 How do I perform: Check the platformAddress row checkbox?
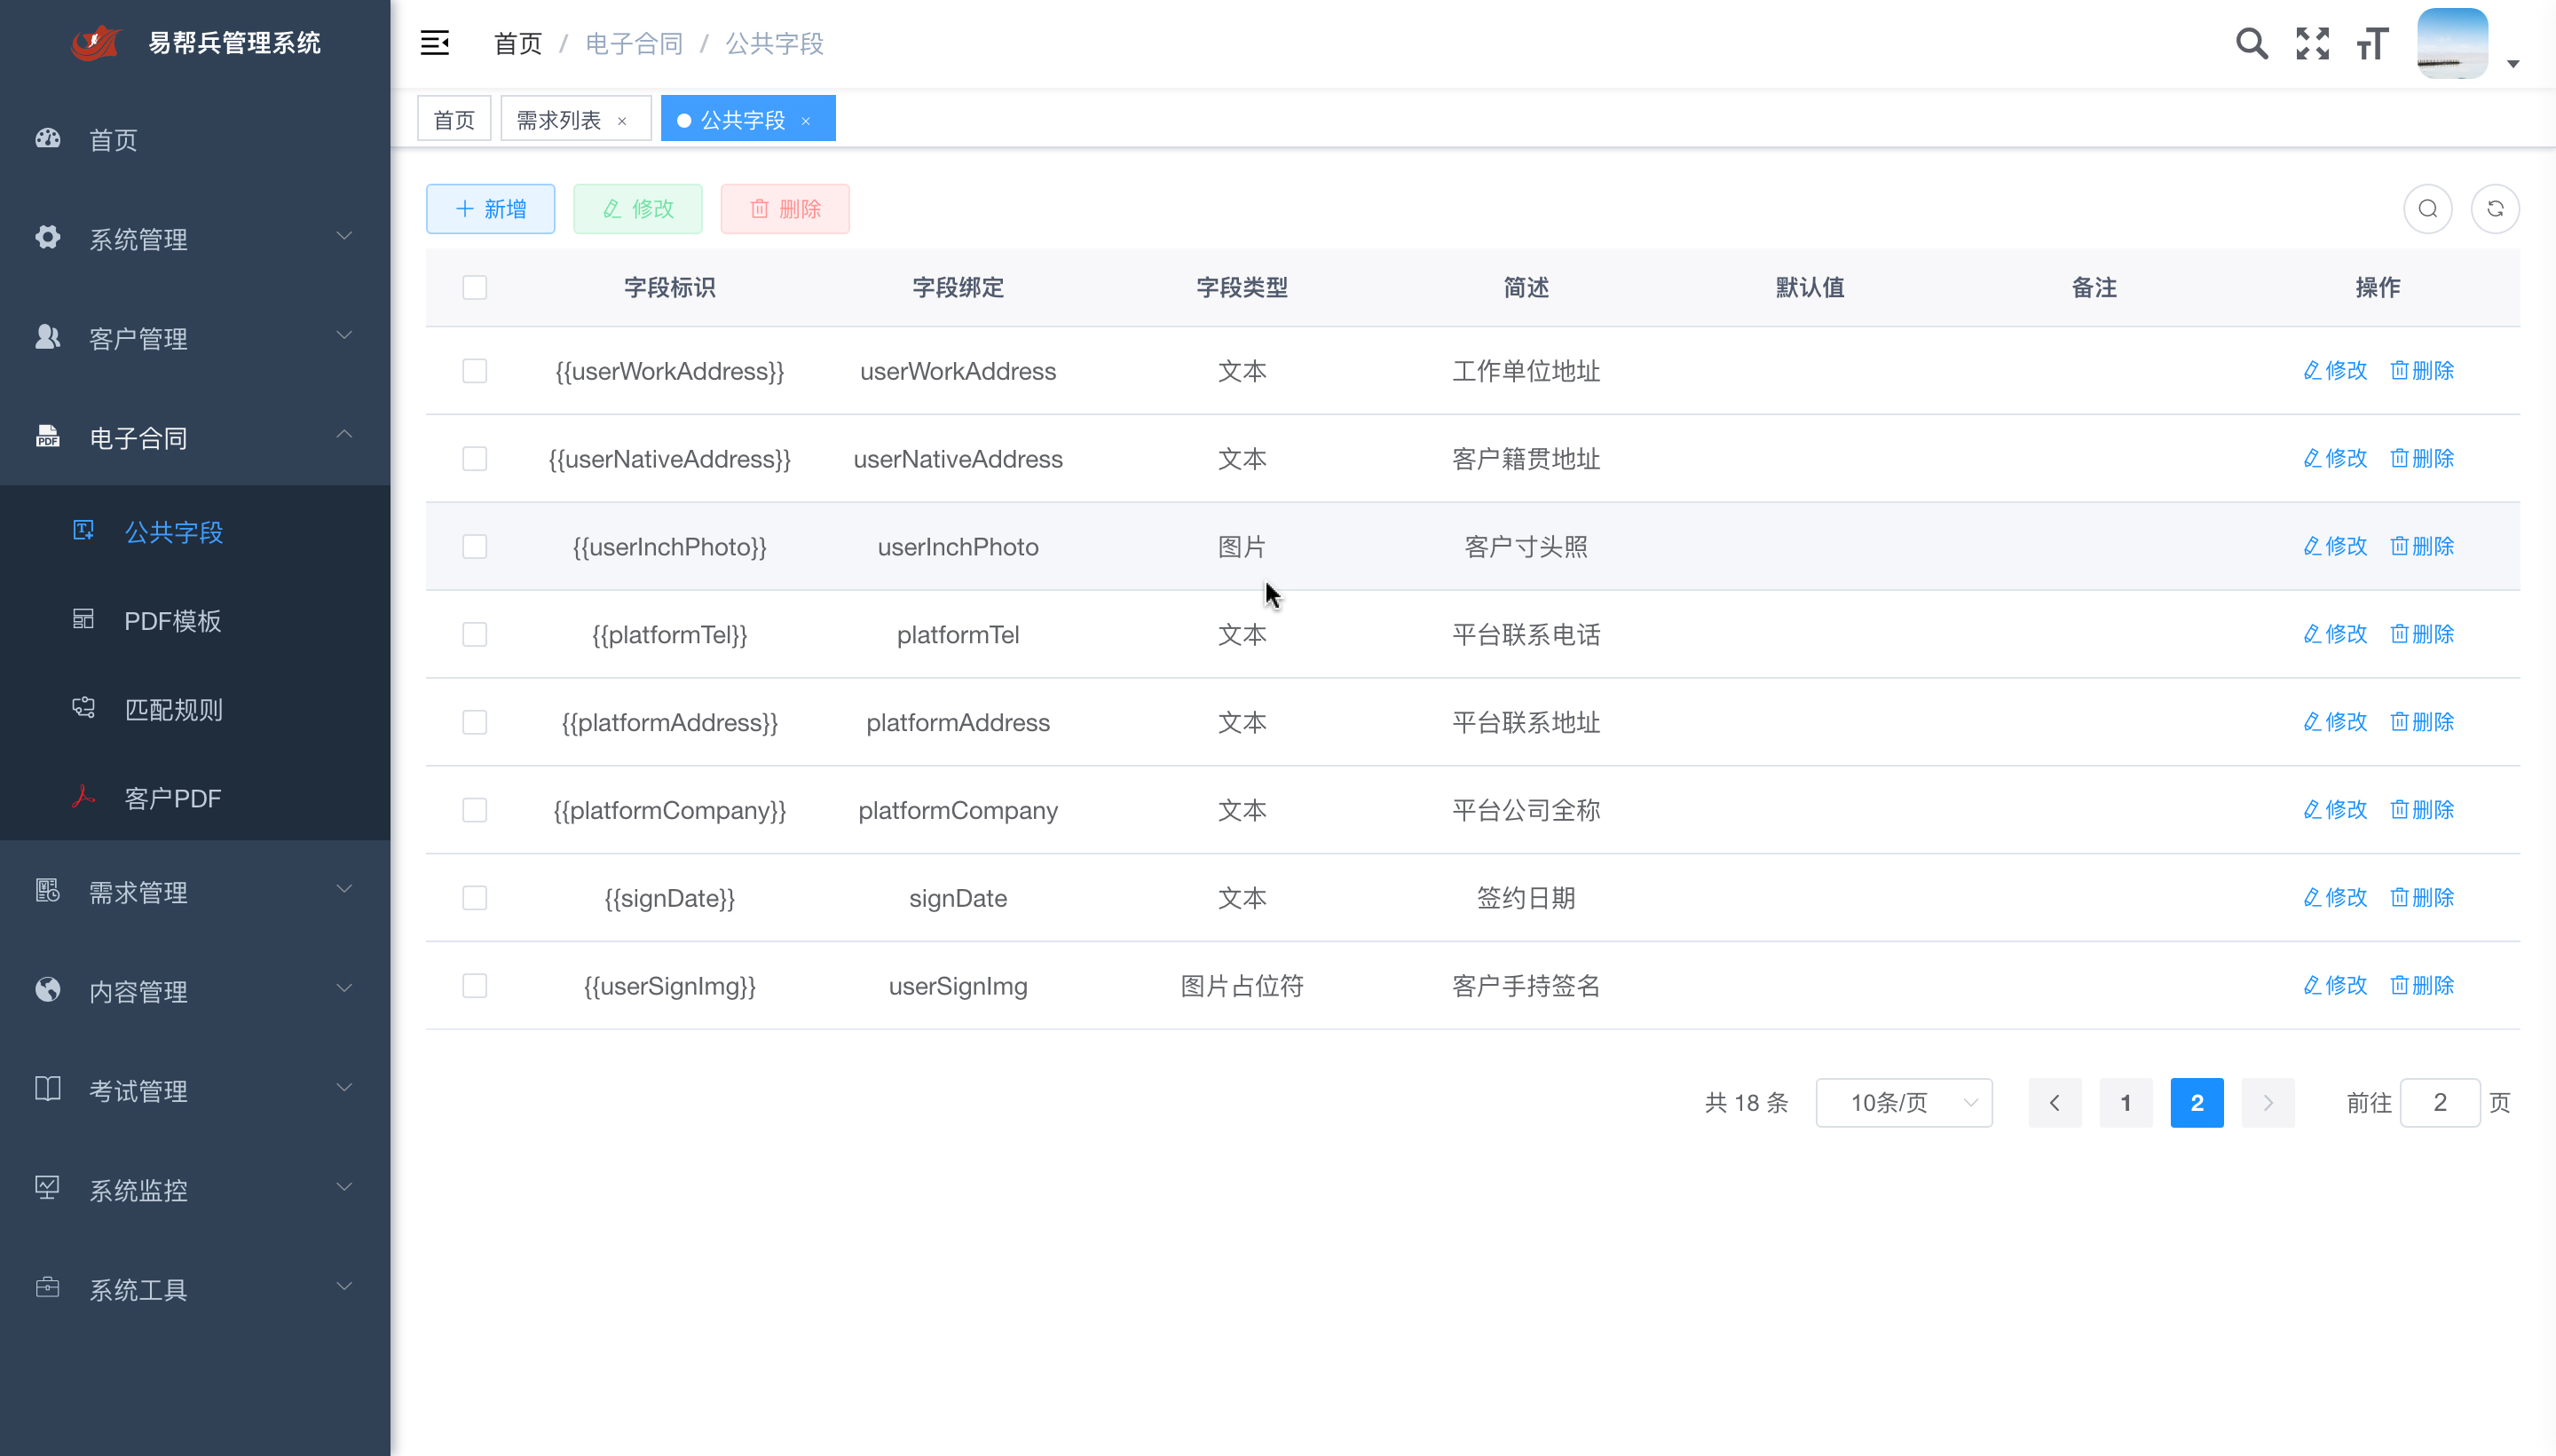point(475,723)
